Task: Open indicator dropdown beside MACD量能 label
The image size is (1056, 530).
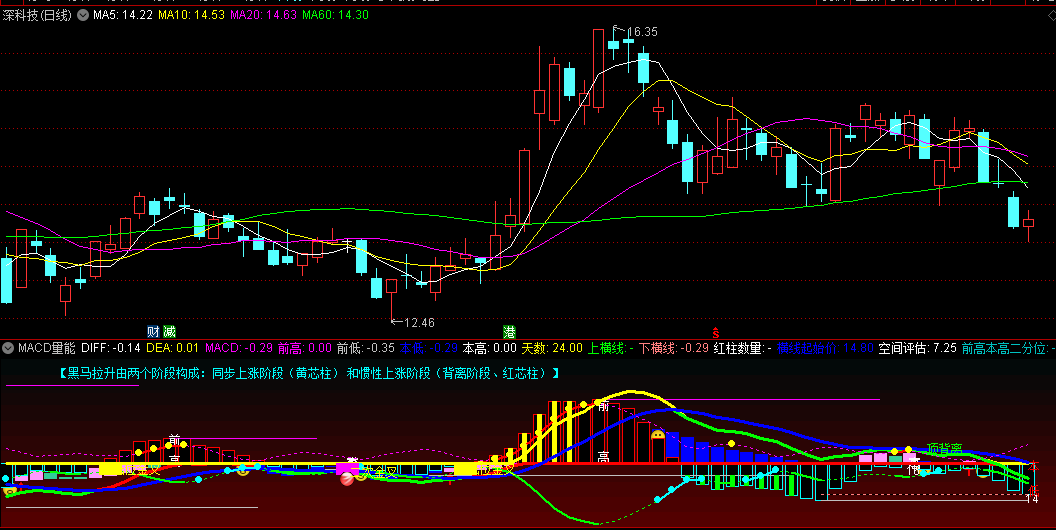Action: click(8, 348)
